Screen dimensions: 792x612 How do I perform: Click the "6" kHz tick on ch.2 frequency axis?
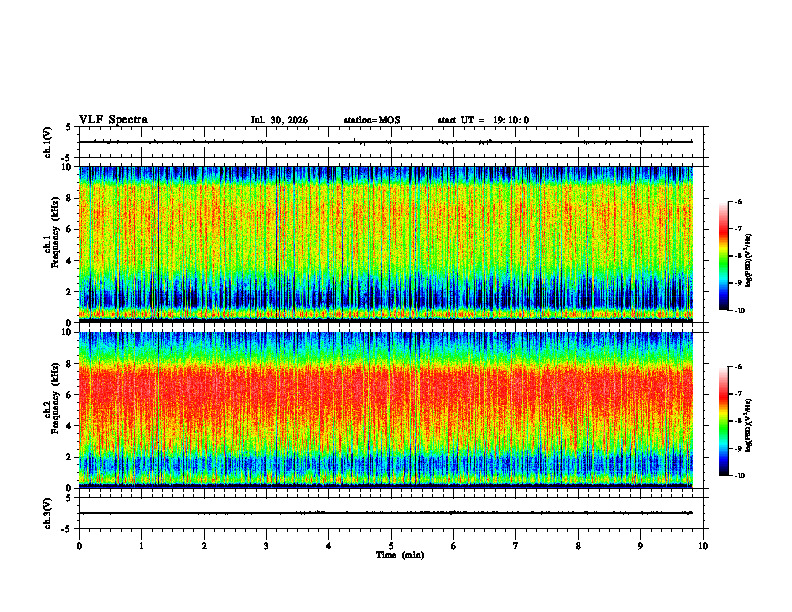[x=70, y=395]
